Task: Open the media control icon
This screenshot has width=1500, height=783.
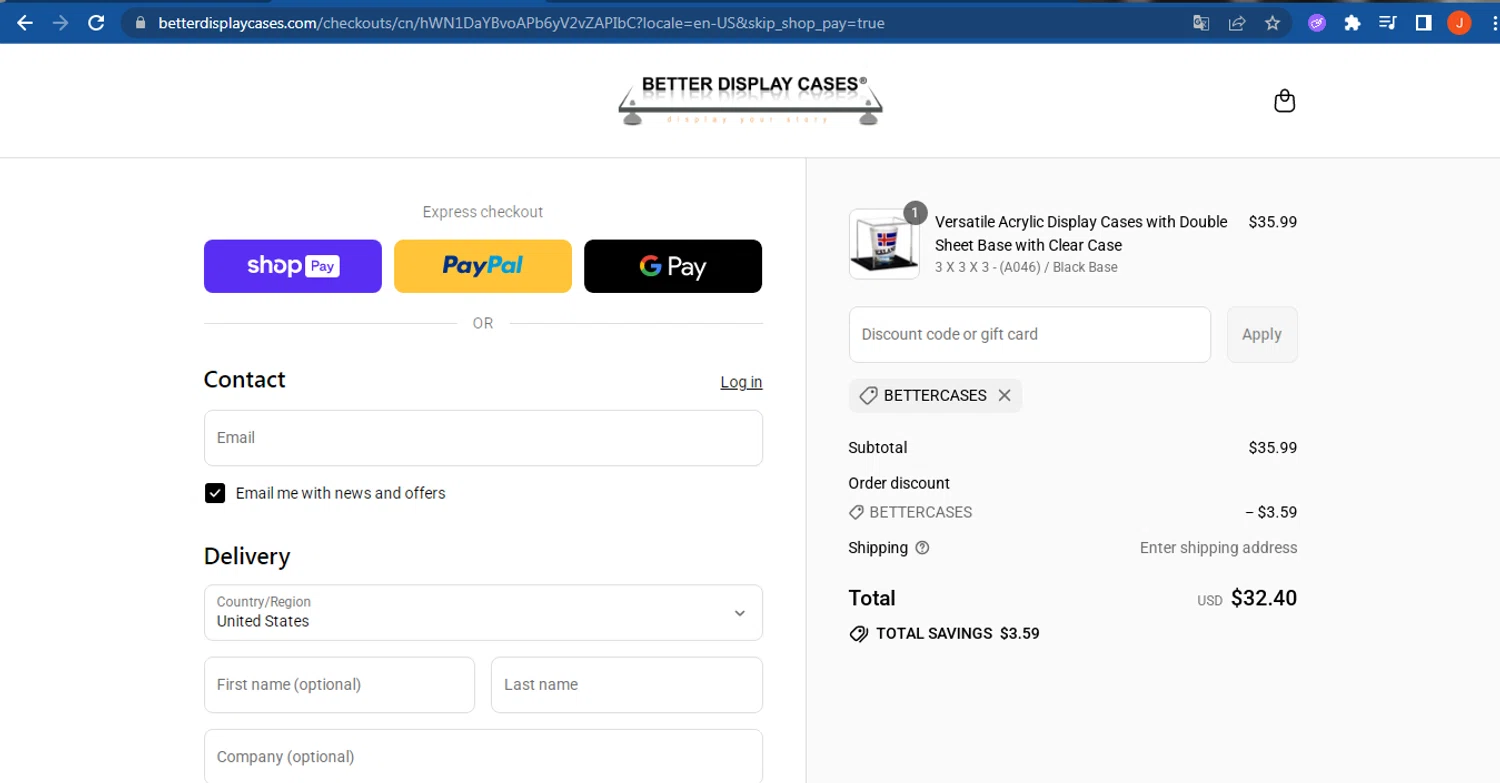Action: [x=1387, y=22]
